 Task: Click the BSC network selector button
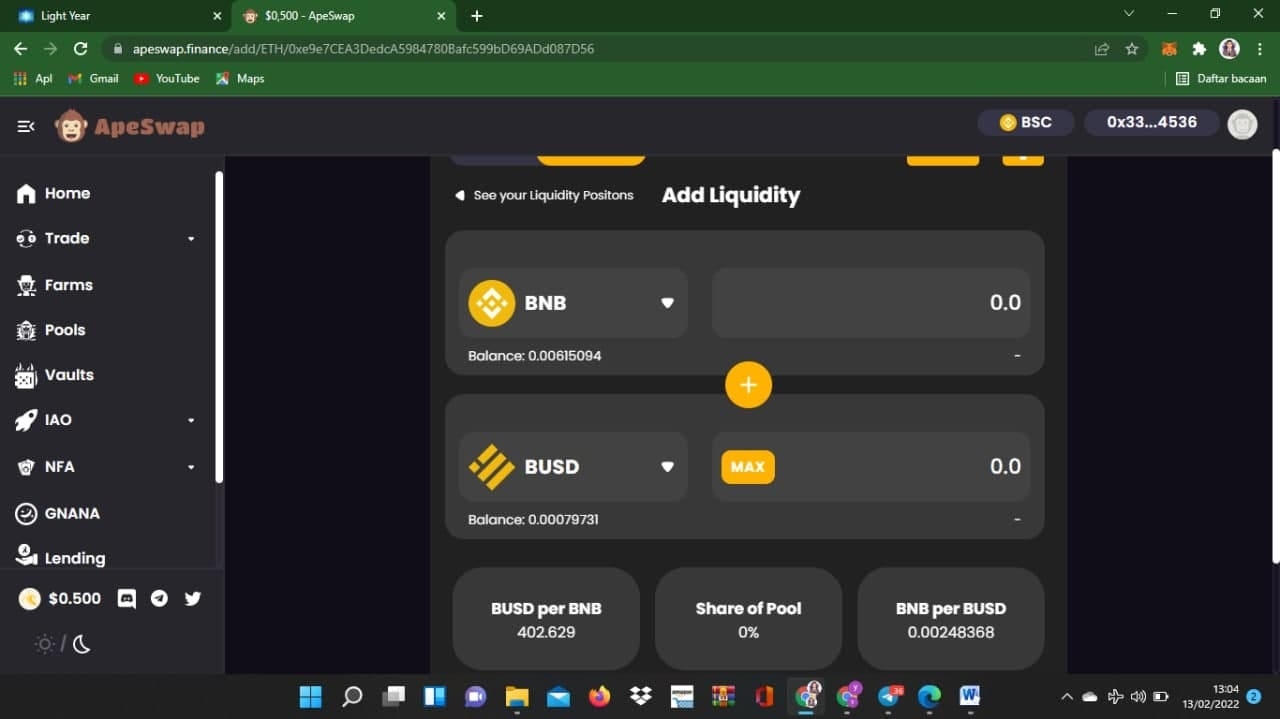point(1026,122)
